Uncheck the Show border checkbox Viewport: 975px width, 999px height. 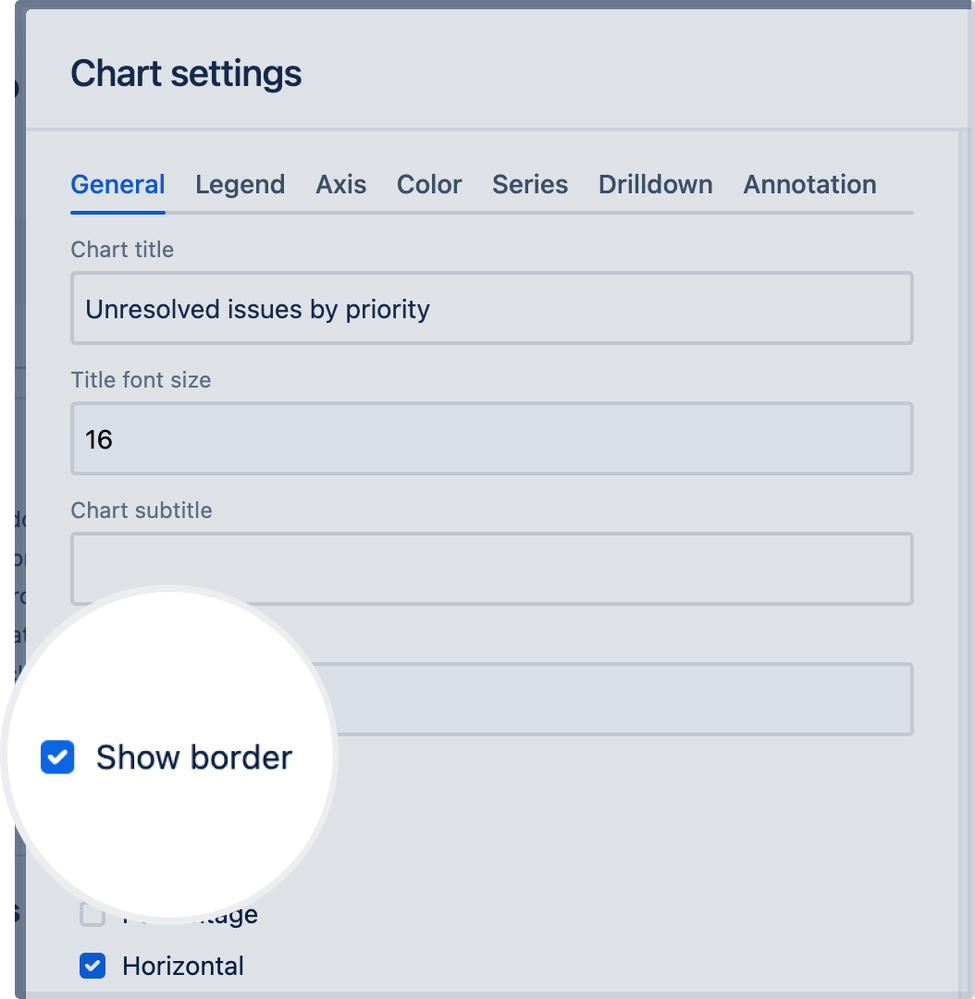(x=57, y=757)
